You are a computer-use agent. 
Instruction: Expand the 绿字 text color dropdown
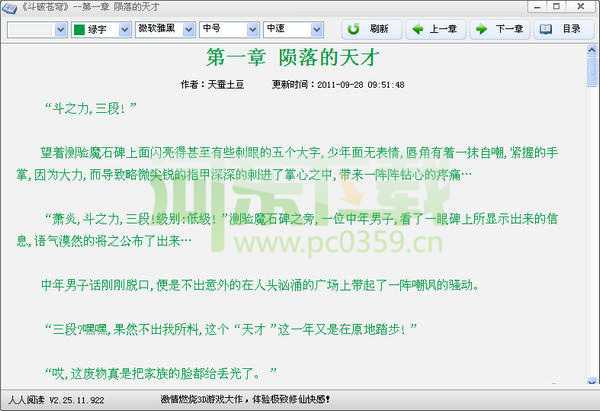pos(124,29)
